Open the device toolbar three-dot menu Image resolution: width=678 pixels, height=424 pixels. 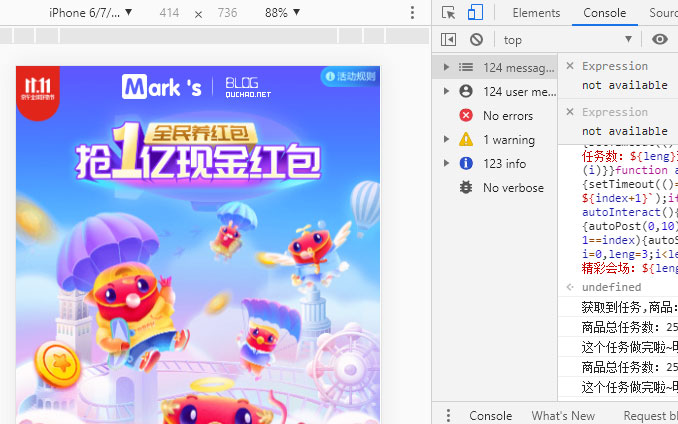coord(413,13)
